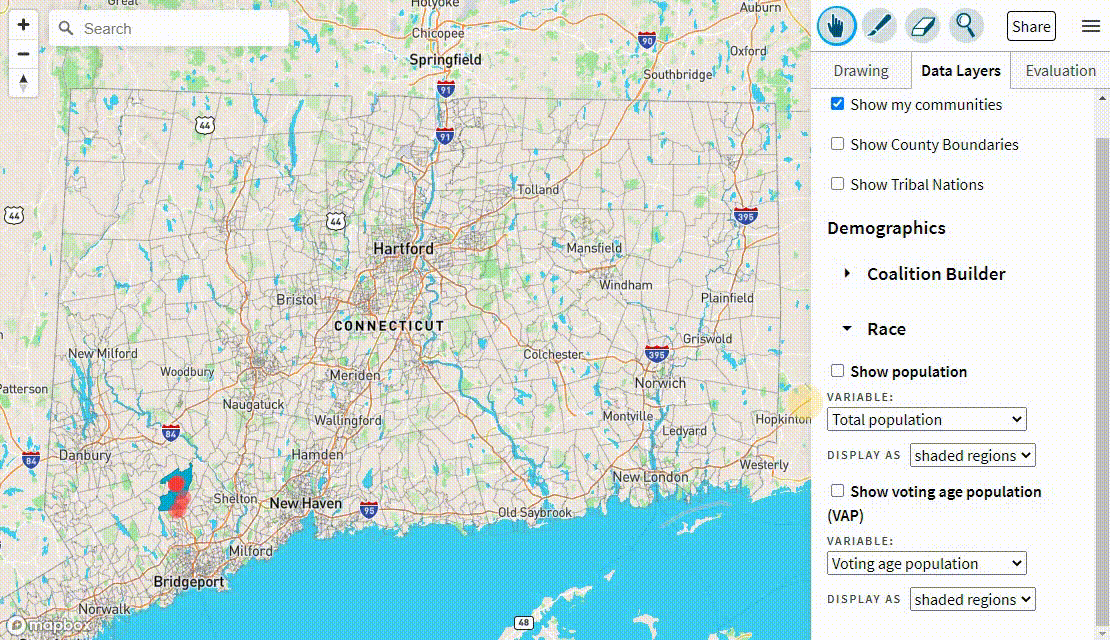
Task: Zoom out on the map
Action: [x=23, y=53]
